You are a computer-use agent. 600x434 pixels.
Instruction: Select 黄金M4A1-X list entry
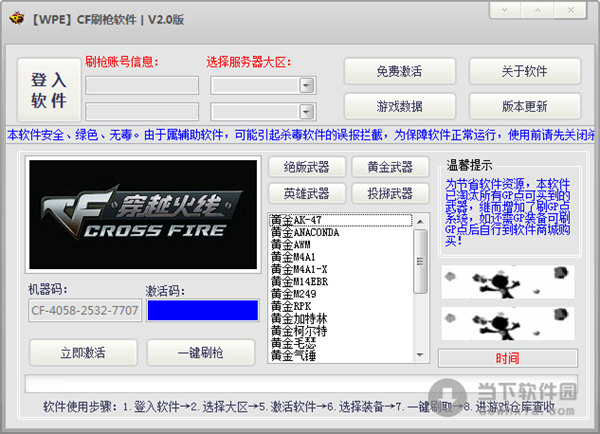(341, 269)
